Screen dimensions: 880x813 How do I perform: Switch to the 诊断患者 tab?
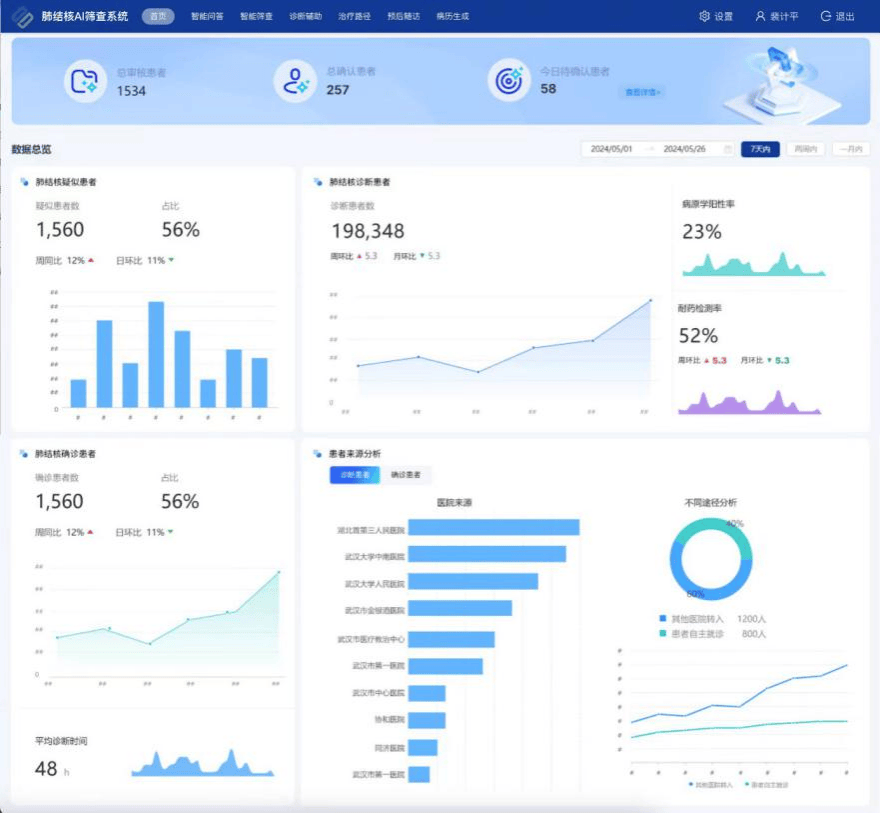coord(355,475)
